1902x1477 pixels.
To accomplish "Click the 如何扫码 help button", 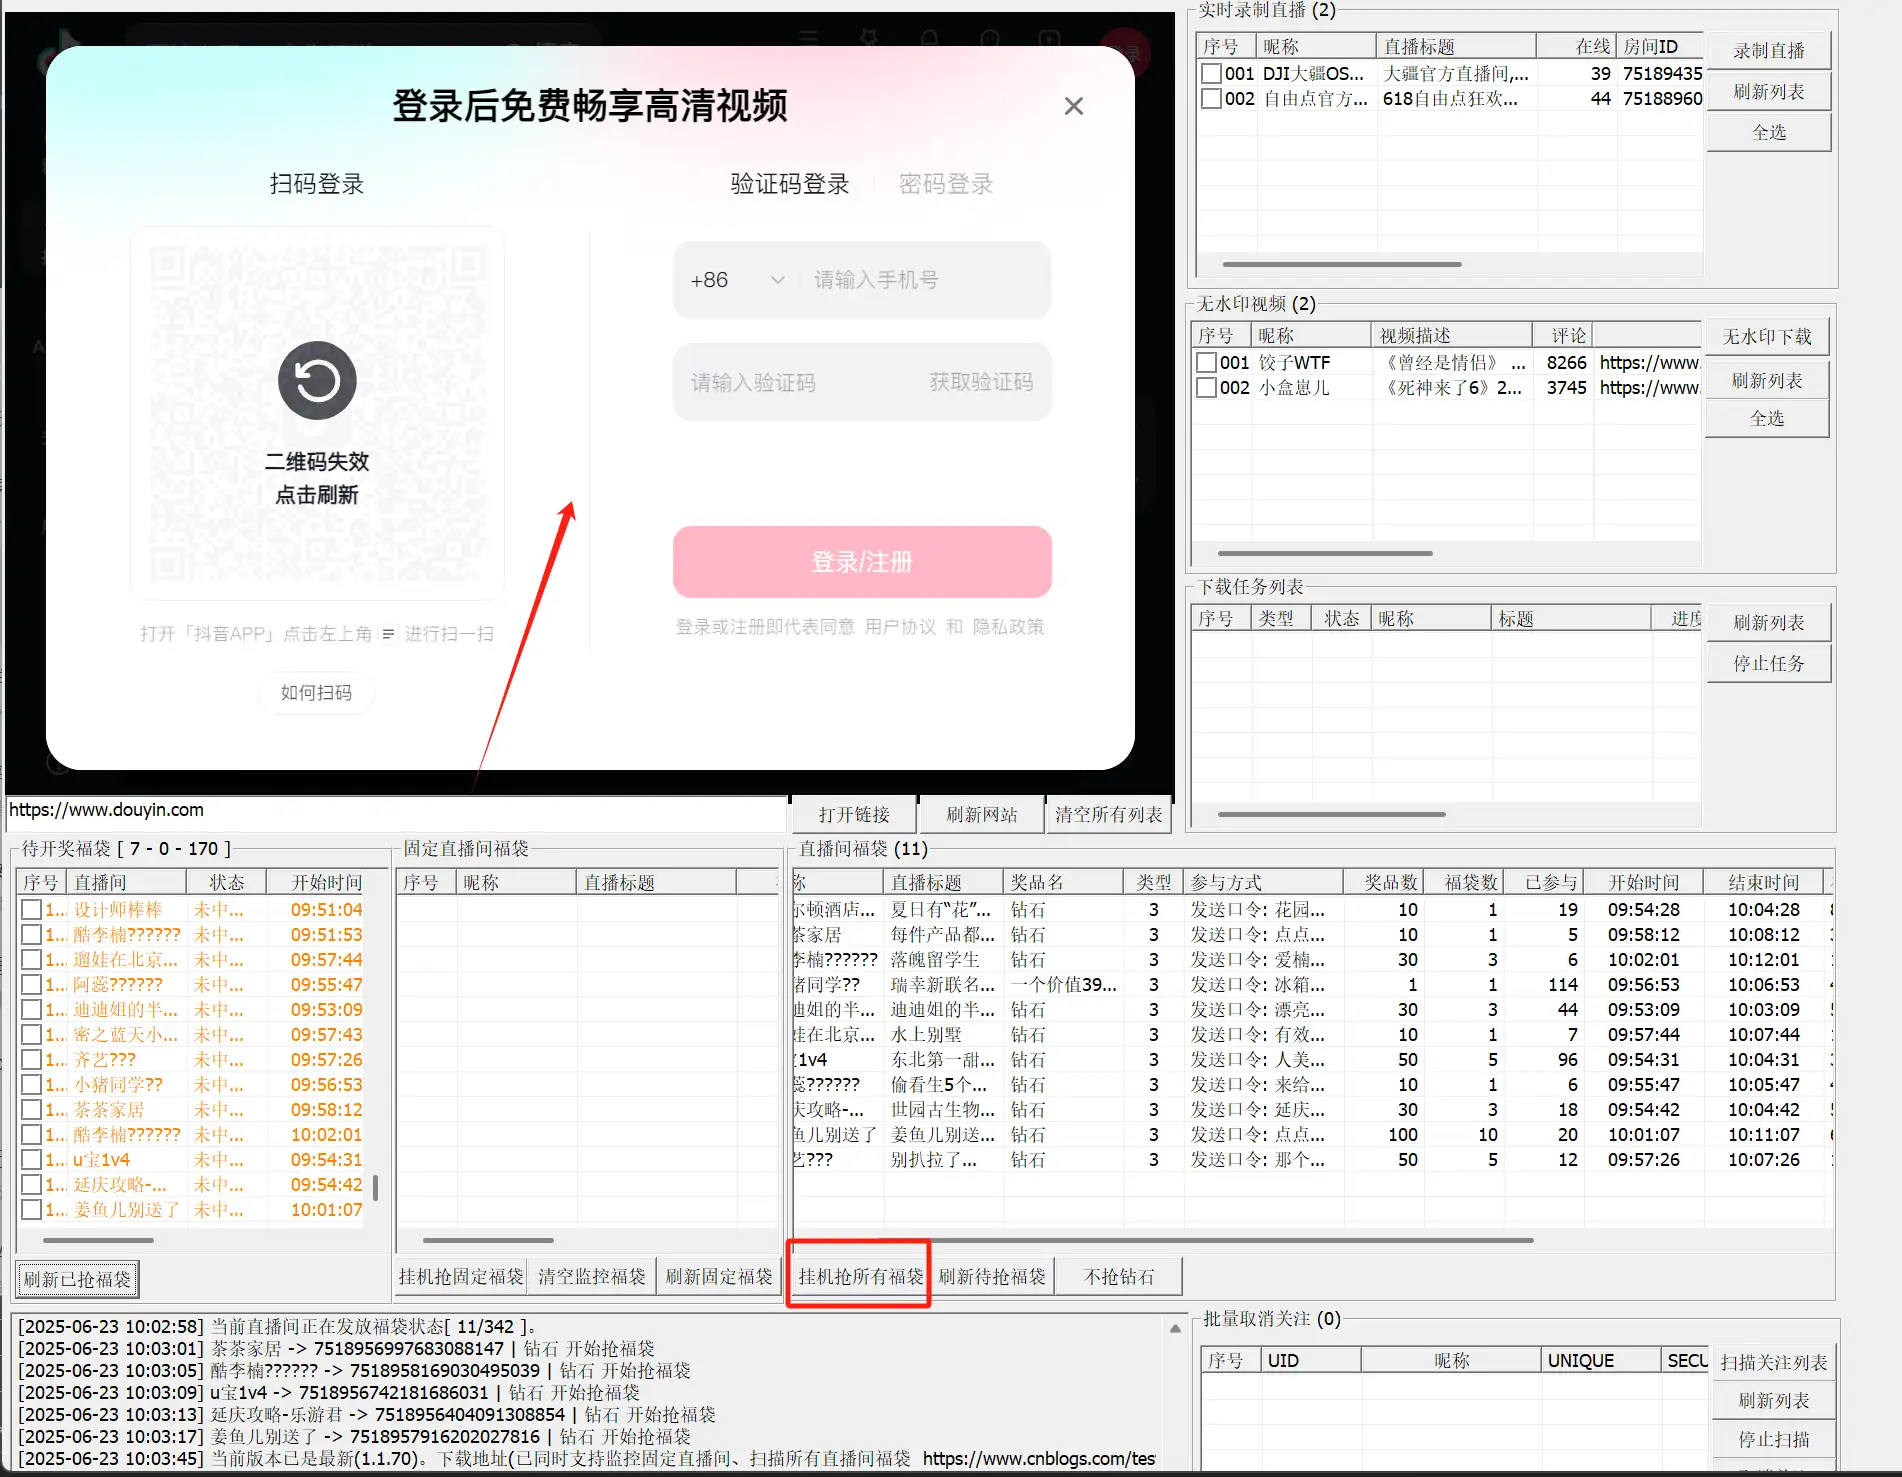I will 316,692.
